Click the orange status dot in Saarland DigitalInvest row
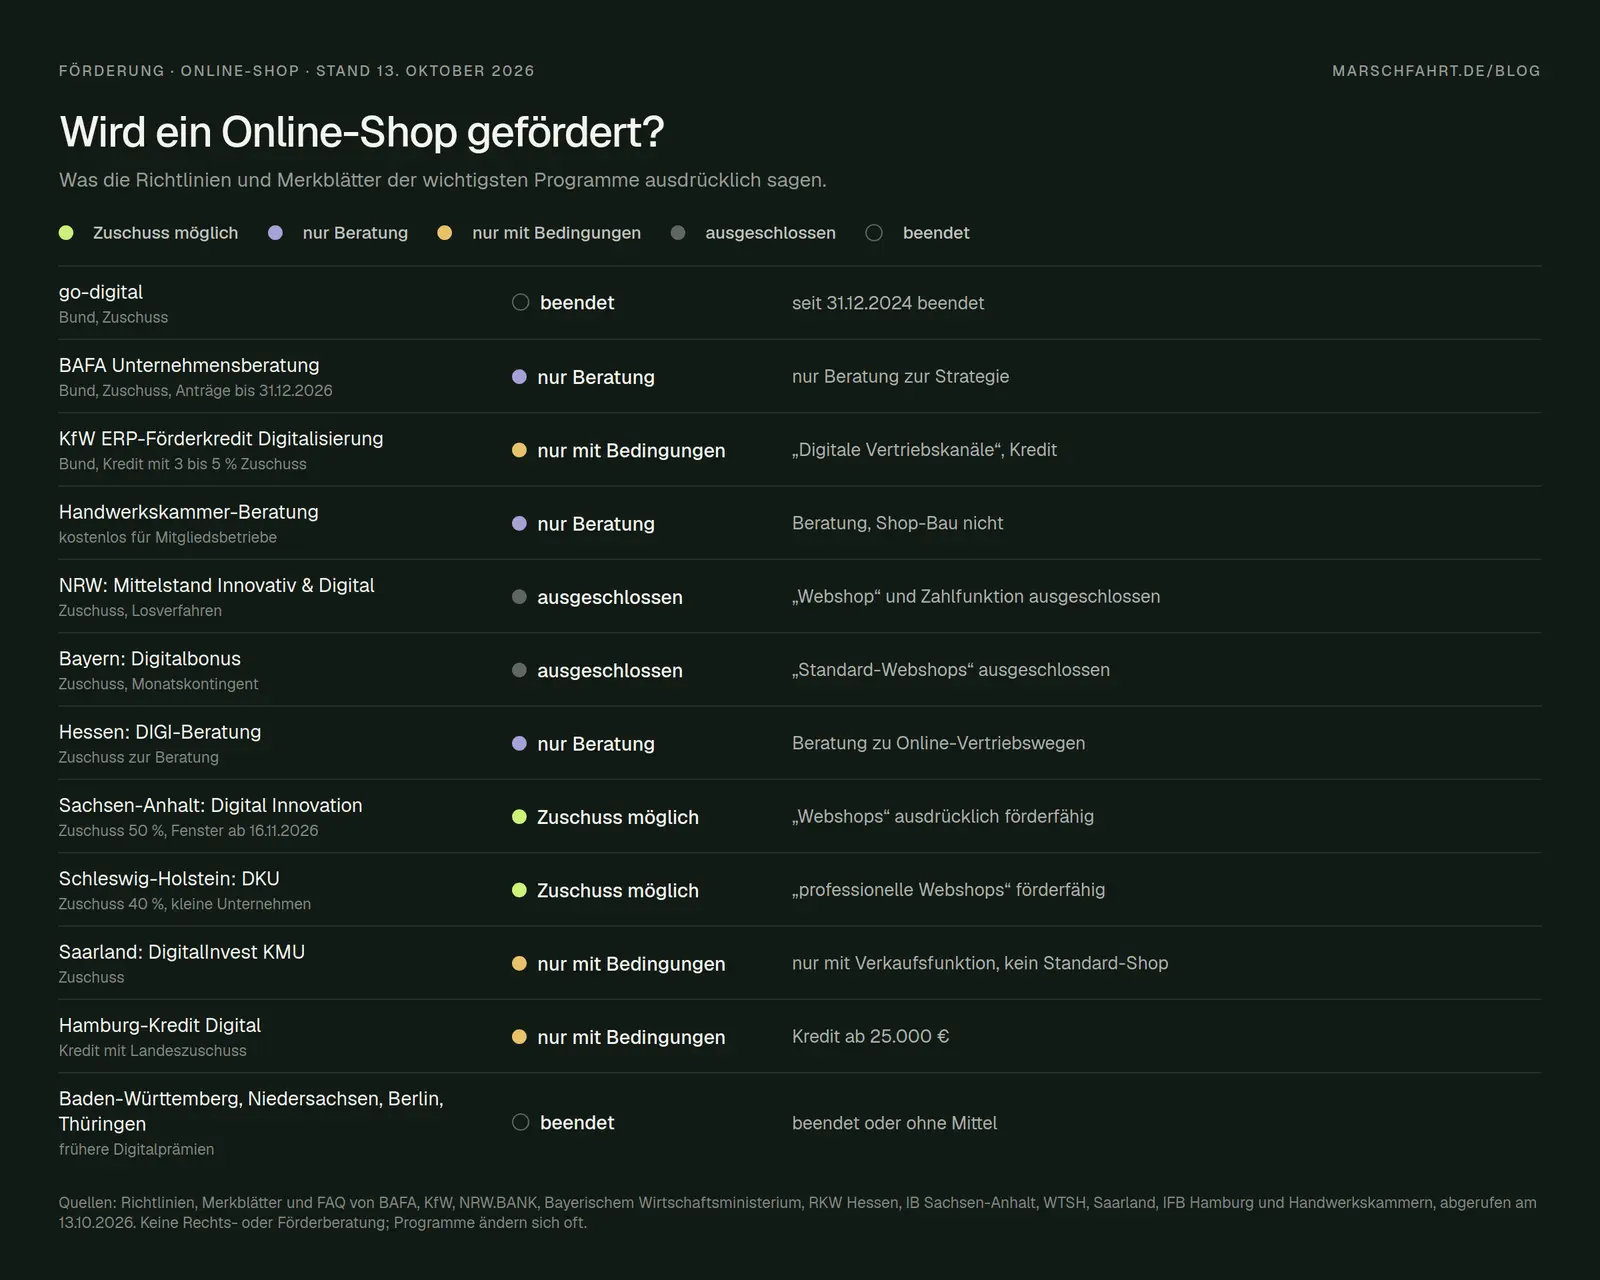 (519, 963)
